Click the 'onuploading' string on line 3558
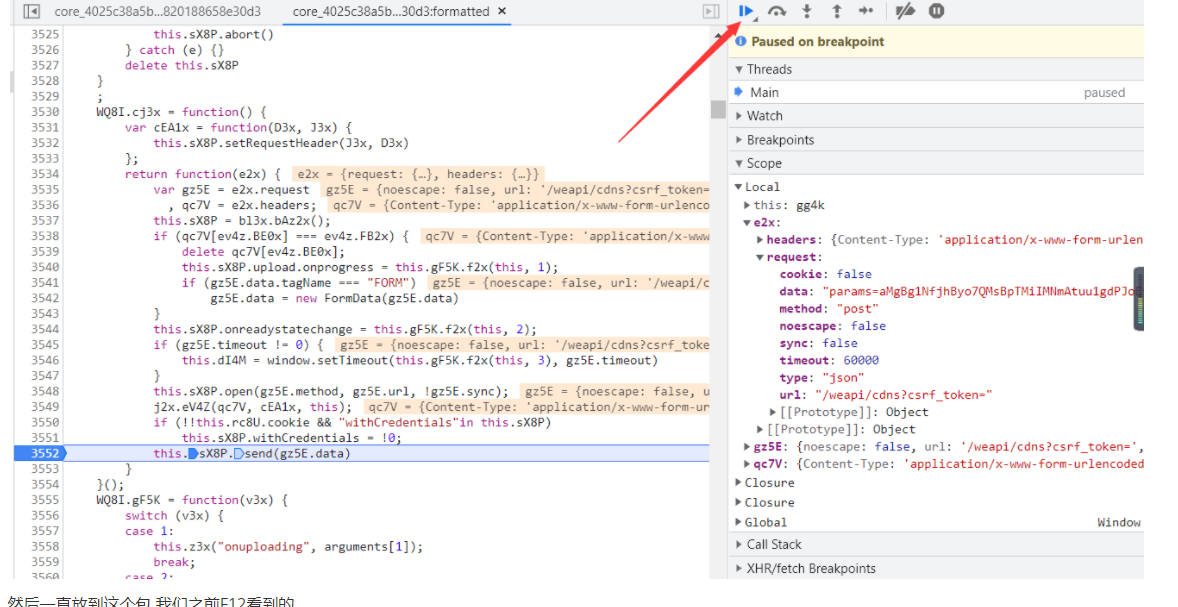The width and height of the screenshot is (1178, 607). (266, 547)
